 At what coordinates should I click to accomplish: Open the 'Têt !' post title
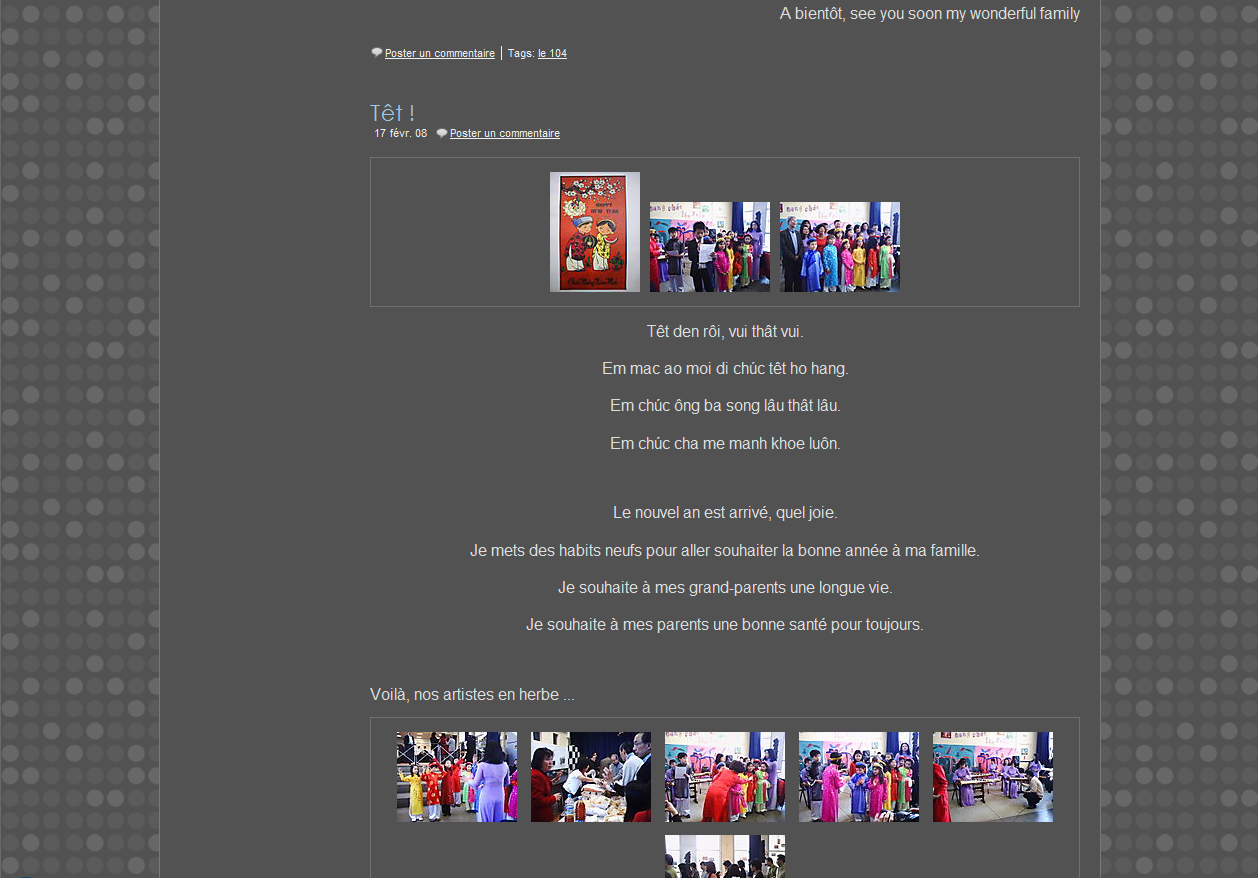(x=392, y=113)
